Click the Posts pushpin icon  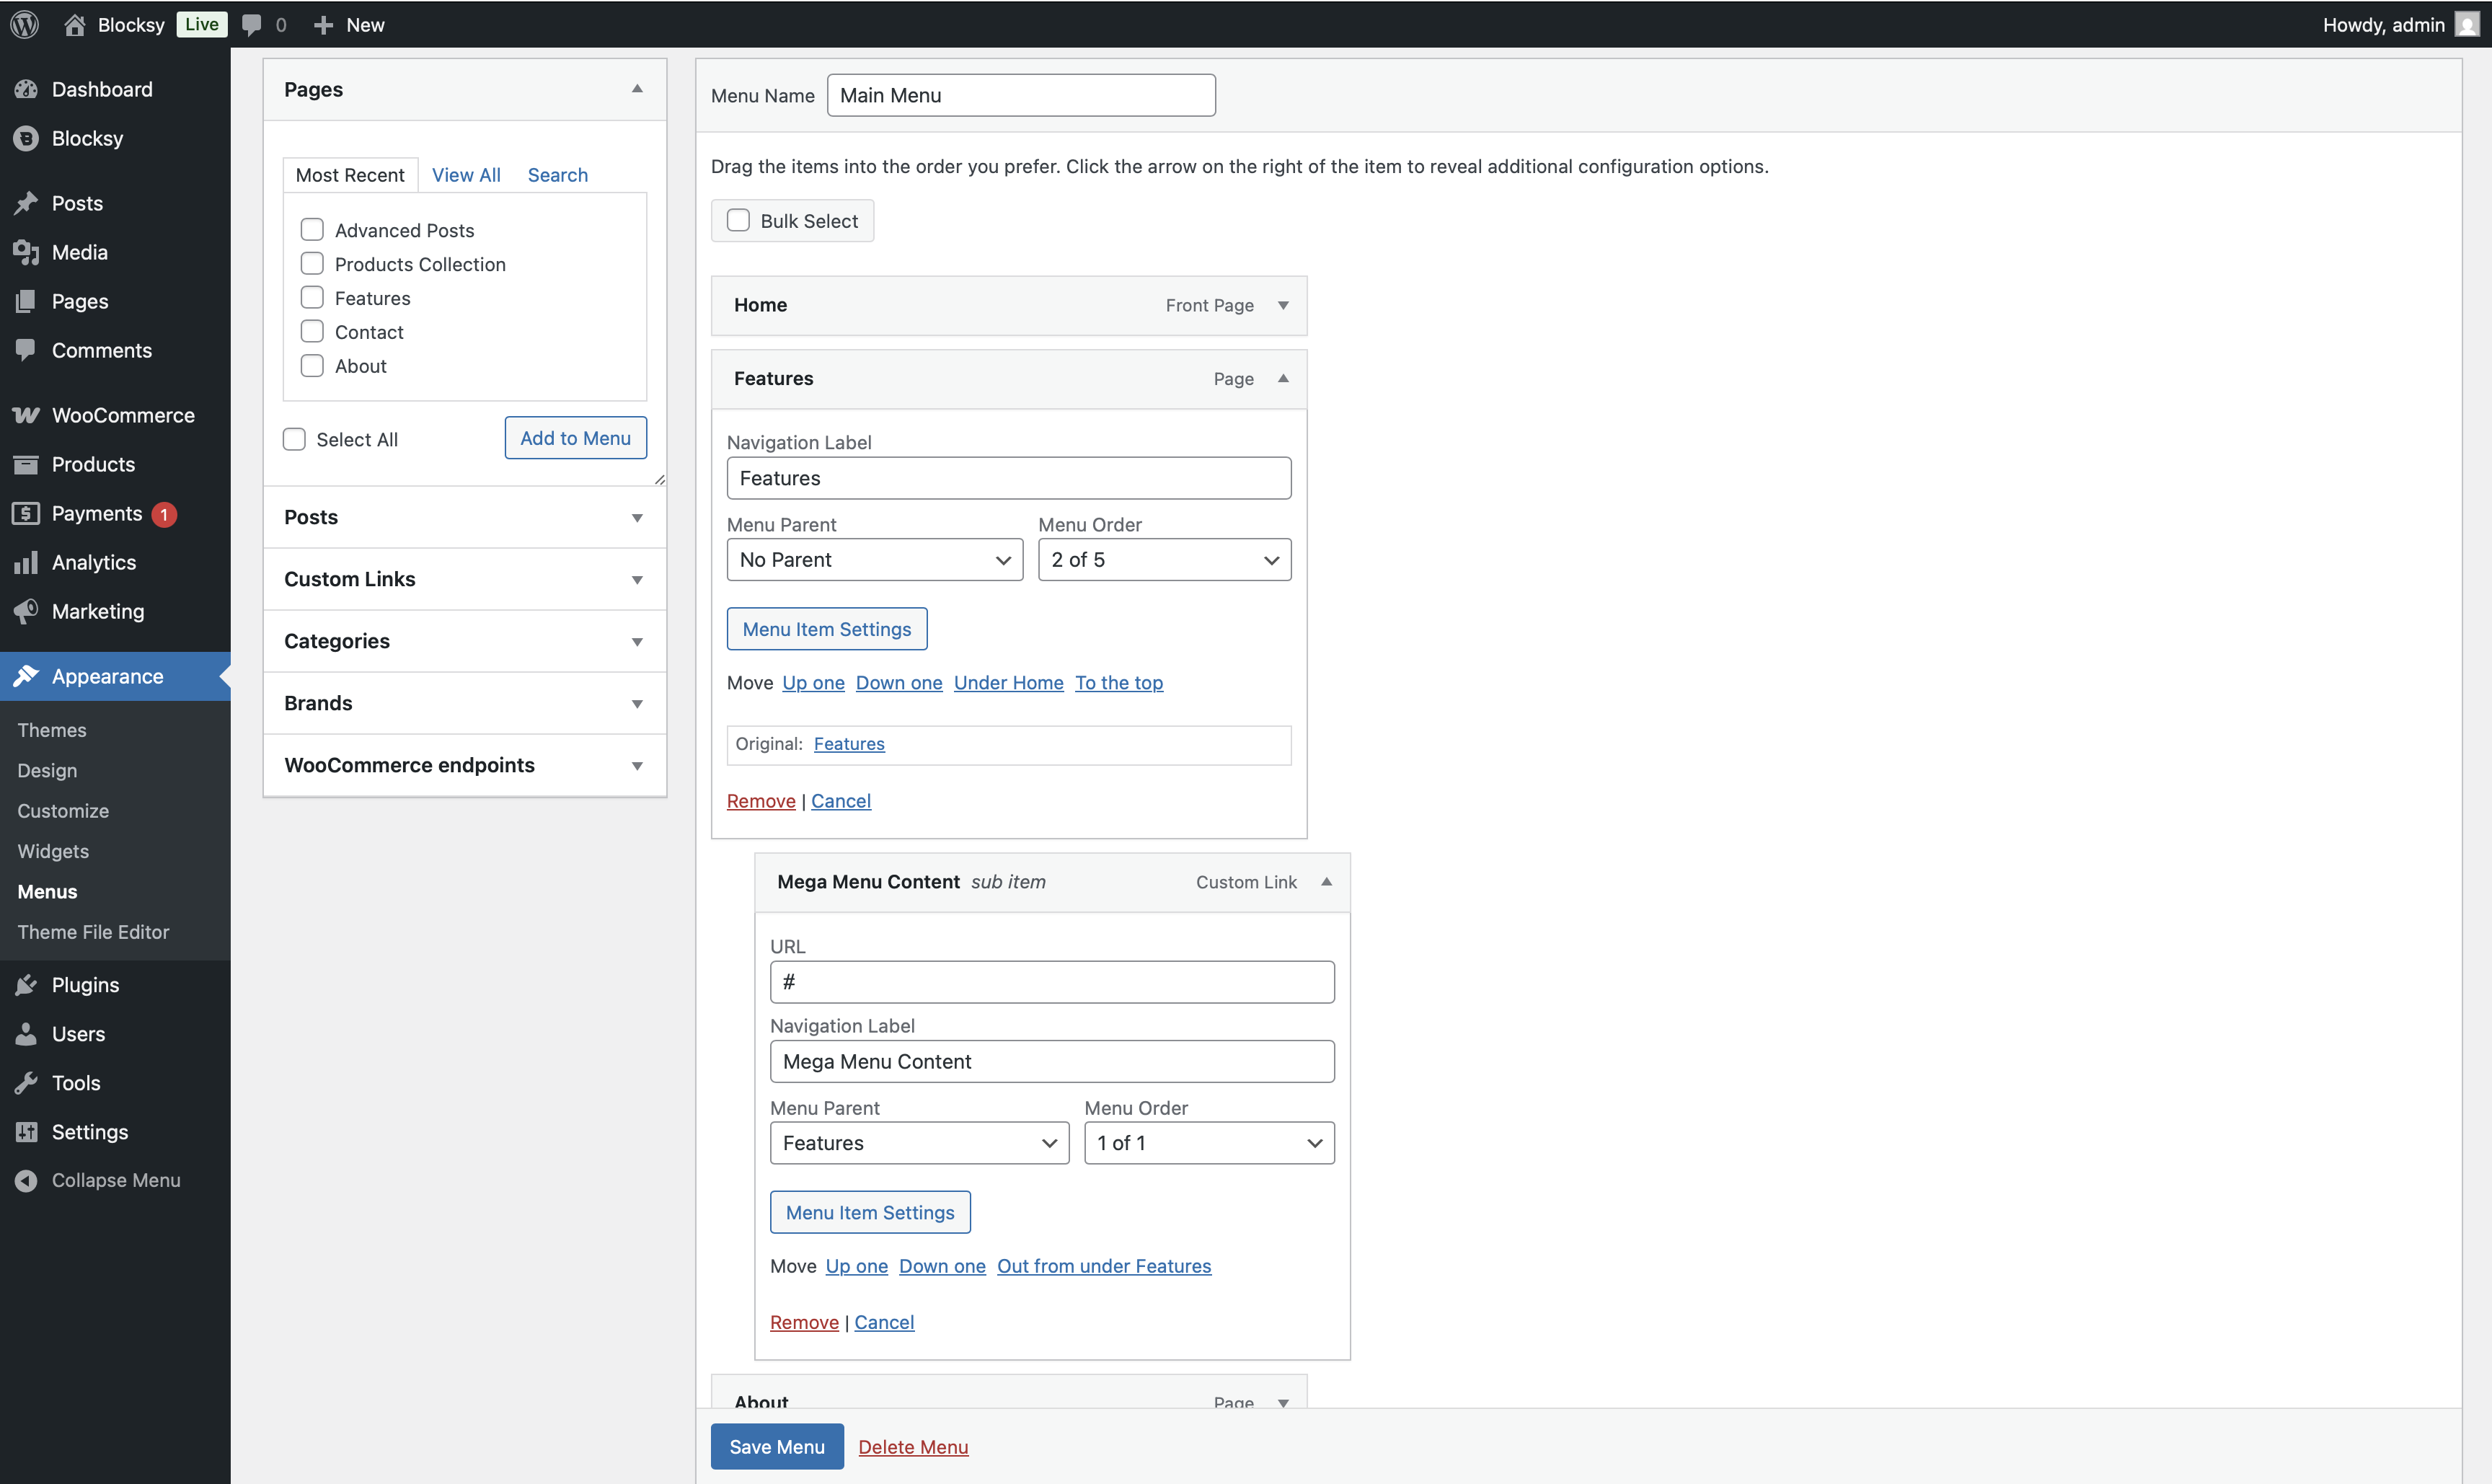pos(26,203)
